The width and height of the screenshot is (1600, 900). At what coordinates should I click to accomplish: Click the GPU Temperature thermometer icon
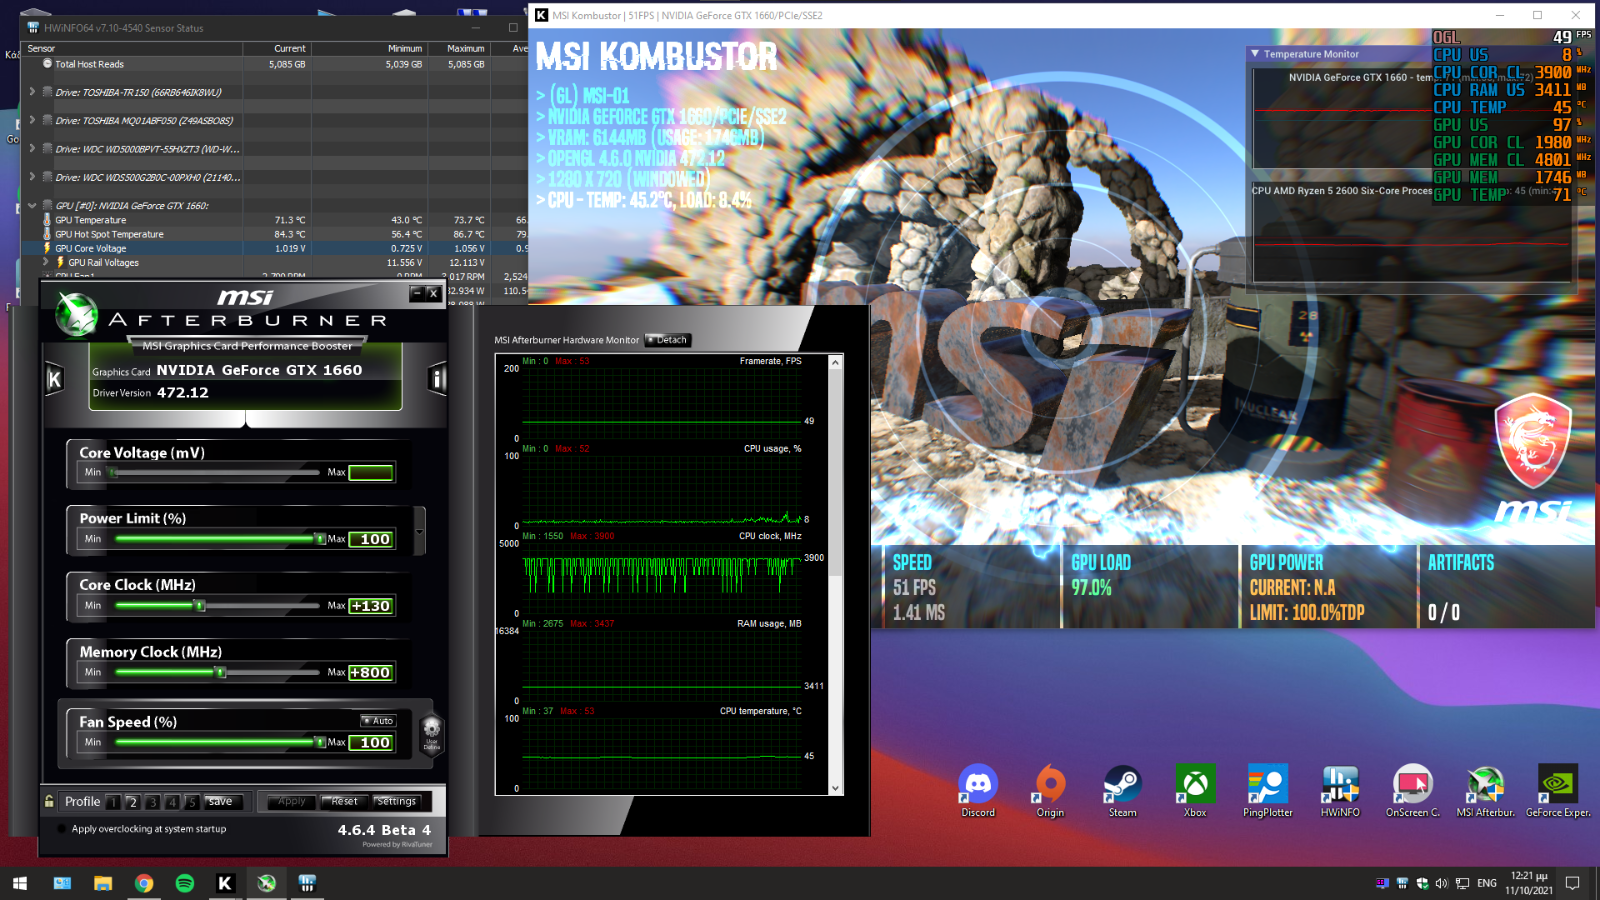coord(47,220)
